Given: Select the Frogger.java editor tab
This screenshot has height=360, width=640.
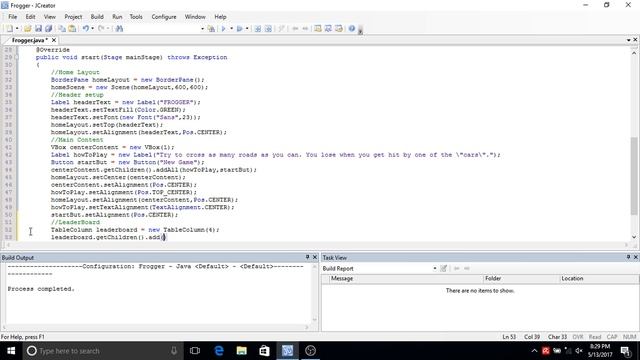Looking at the screenshot, I should coord(29,40).
